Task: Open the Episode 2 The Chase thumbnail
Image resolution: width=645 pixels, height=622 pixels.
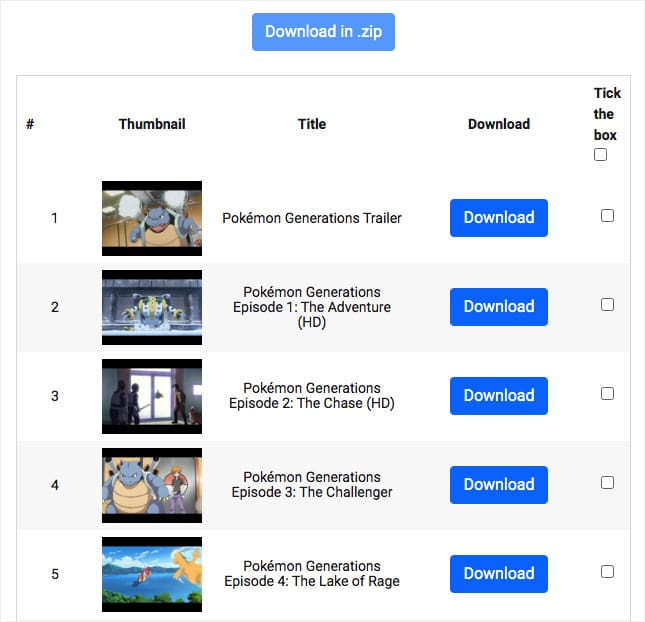Action: pos(152,396)
